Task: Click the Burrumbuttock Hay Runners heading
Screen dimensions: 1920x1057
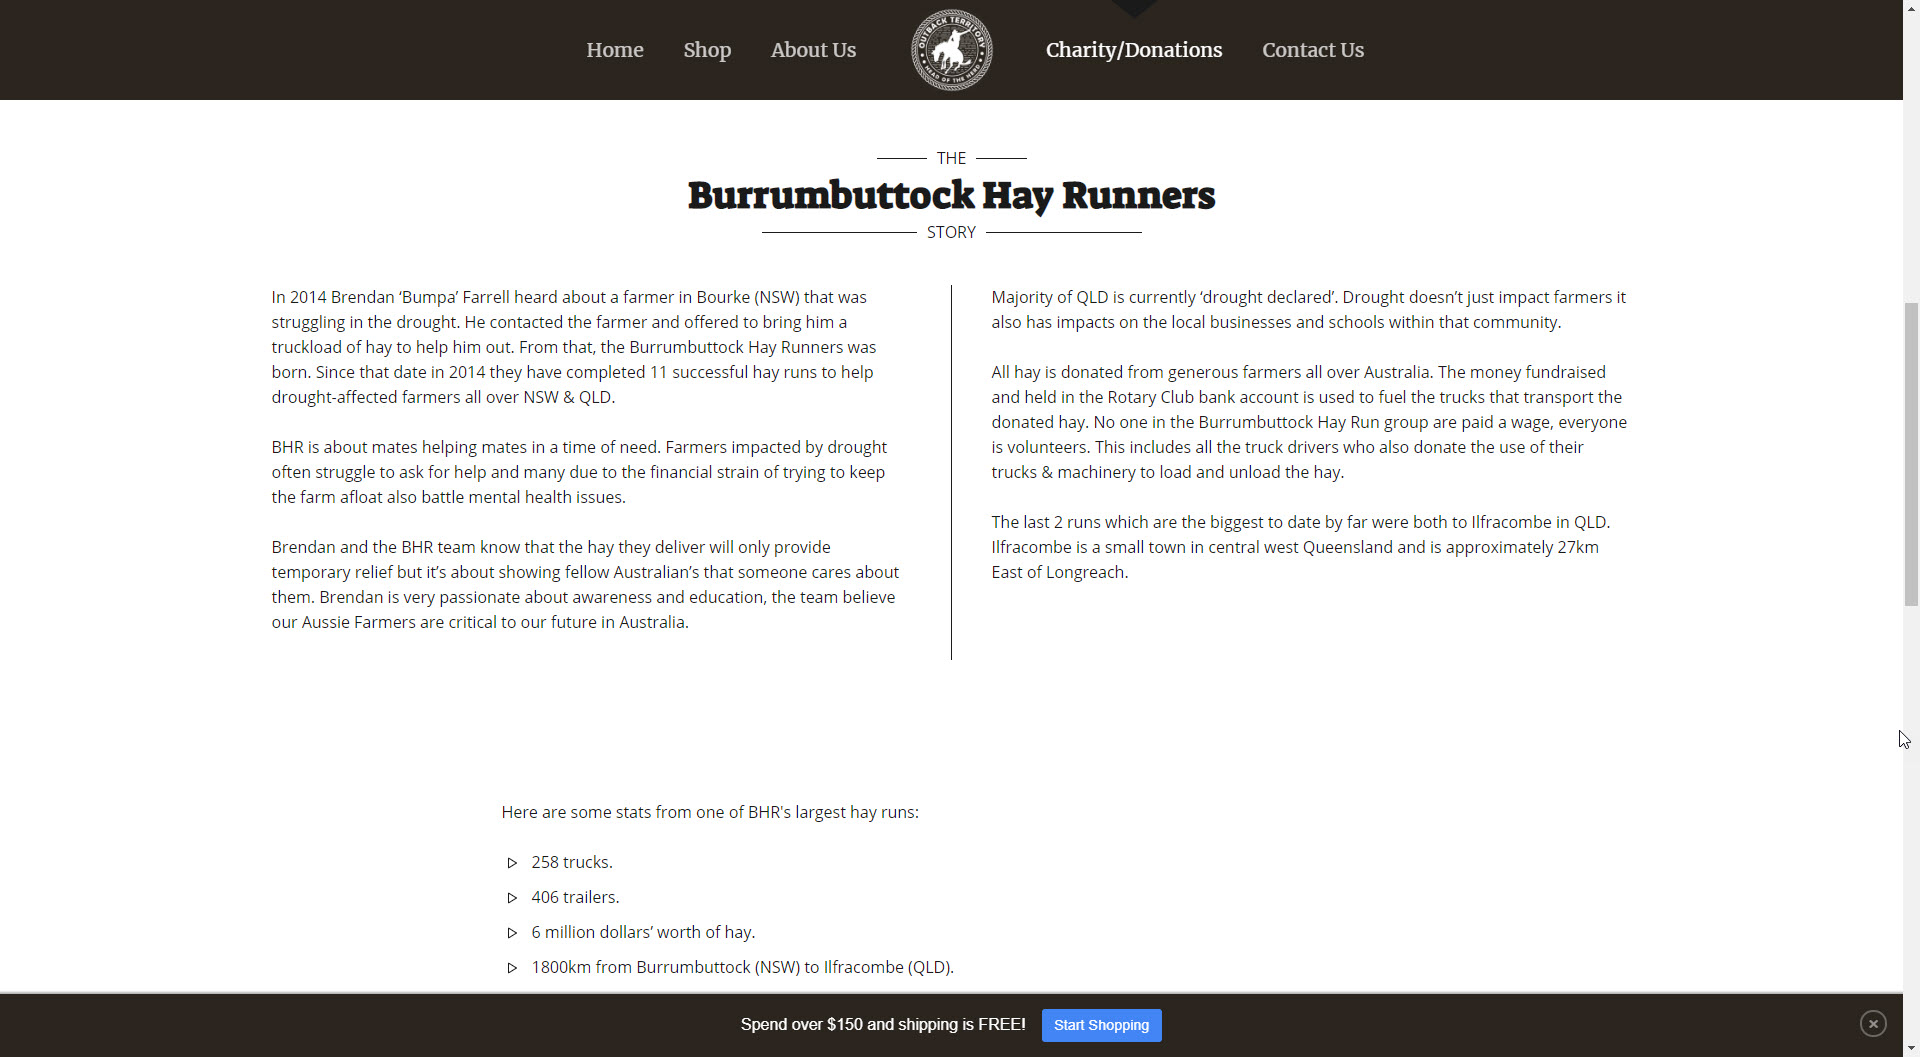Action: [951, 196]
